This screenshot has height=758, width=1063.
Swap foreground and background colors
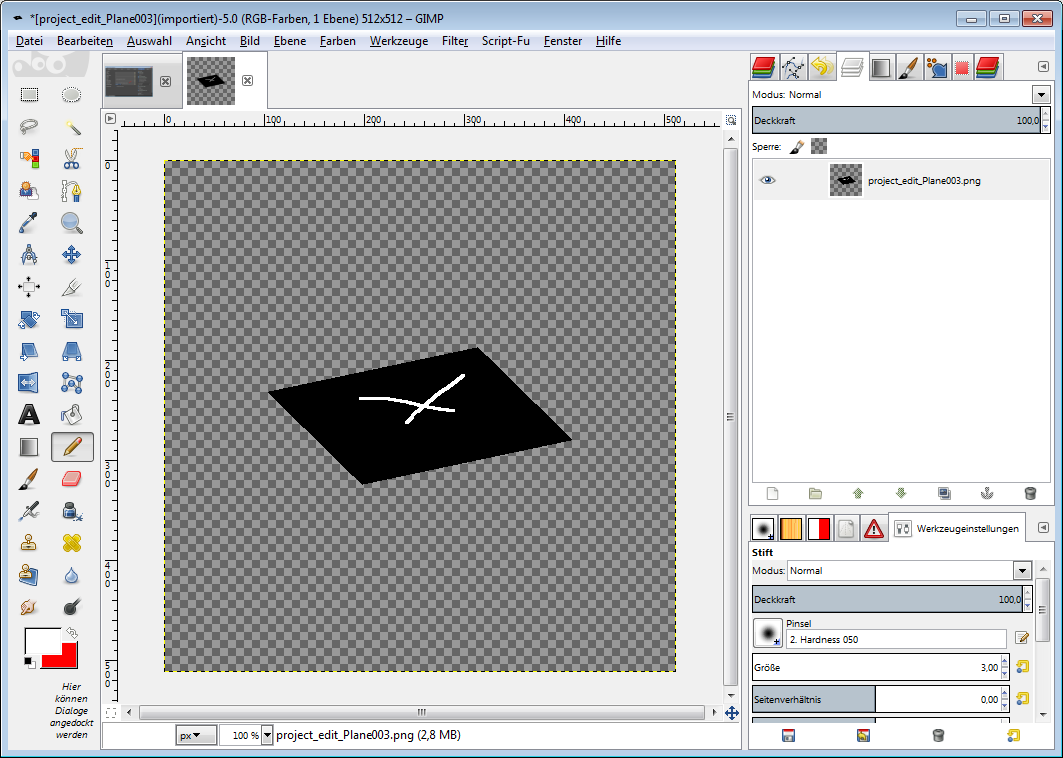71,633
